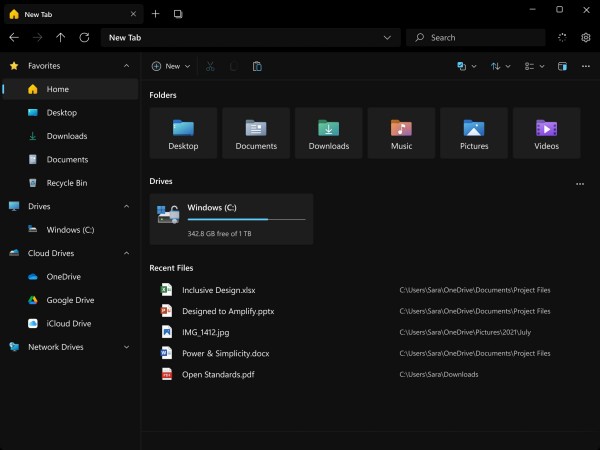Open Downloads in the sidebar

tap(70, 136)
